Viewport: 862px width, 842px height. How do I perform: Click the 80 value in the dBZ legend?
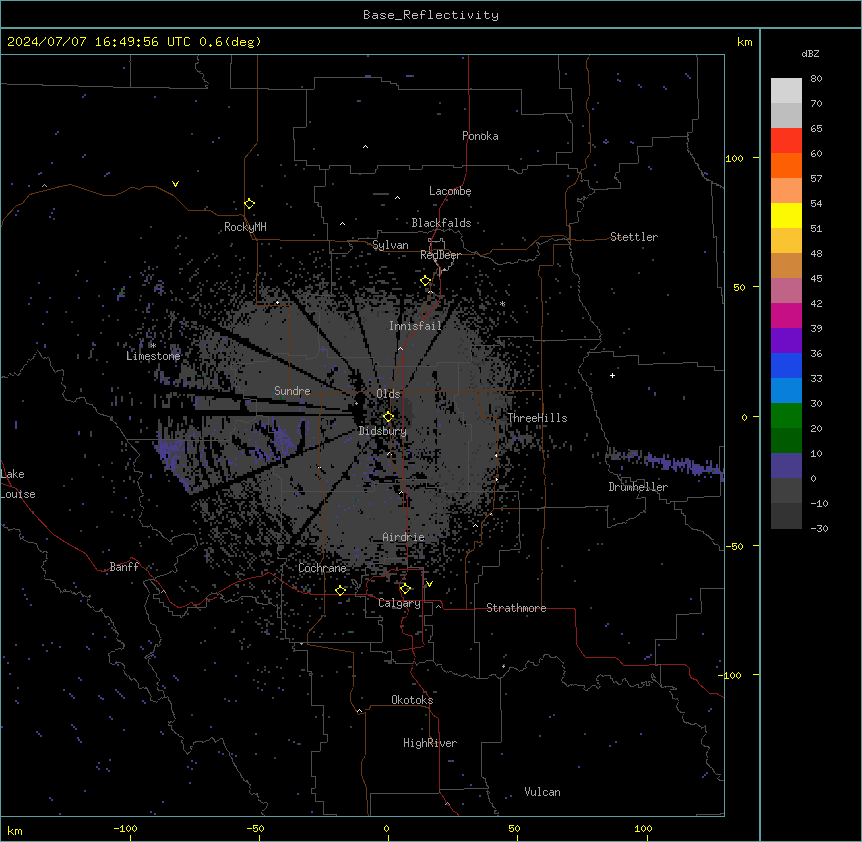816,79
